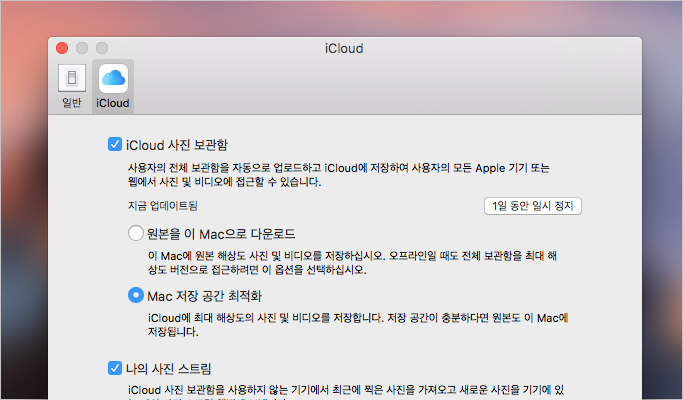Click the iCloud 사진 보관함 heading label

(x=177, y=145)
